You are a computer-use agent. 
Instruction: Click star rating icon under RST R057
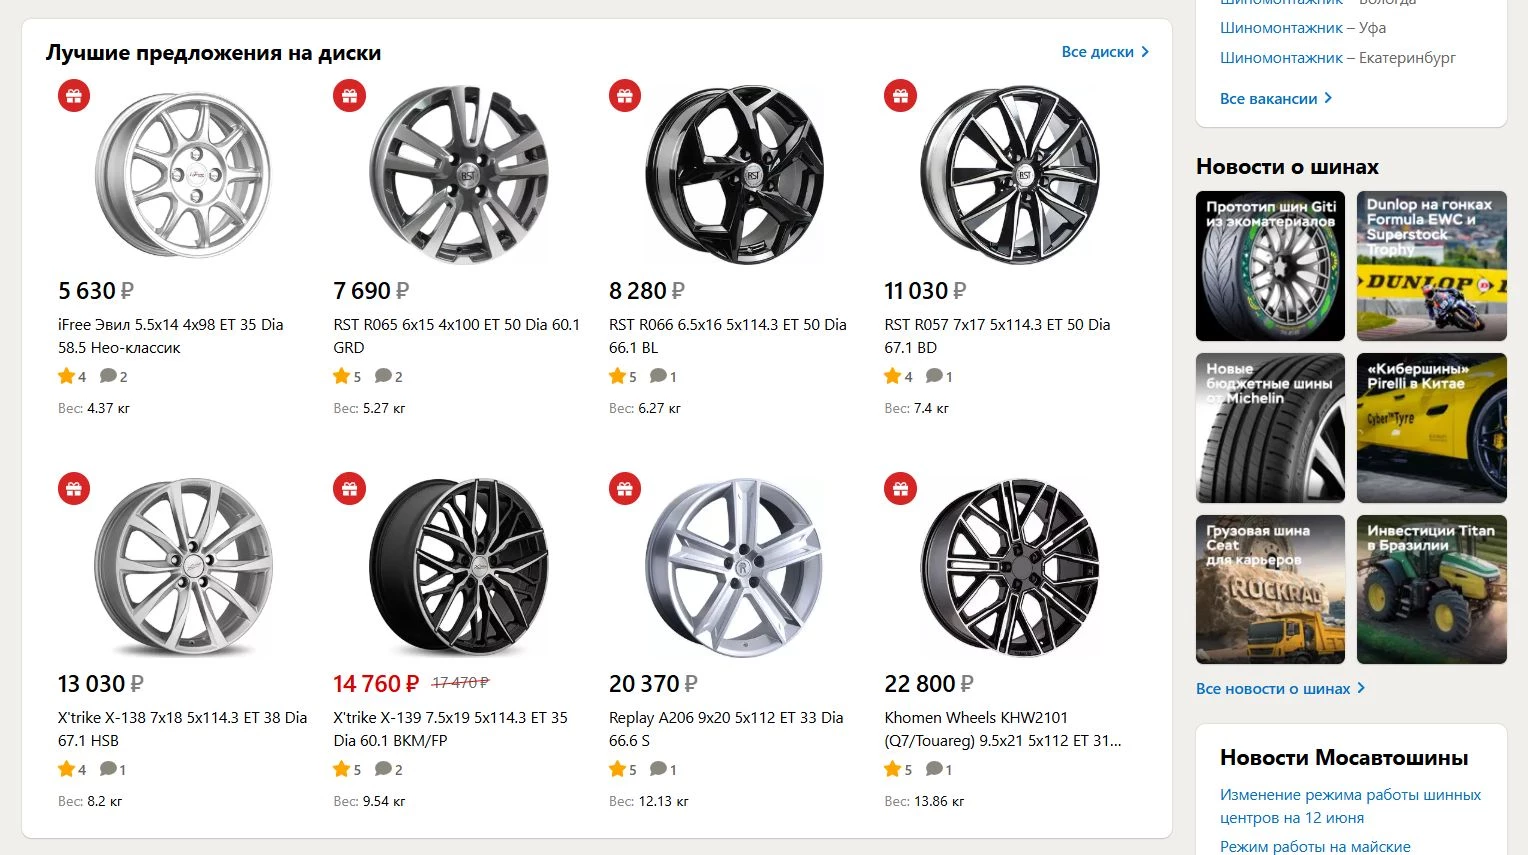click(x=893, y=376)
